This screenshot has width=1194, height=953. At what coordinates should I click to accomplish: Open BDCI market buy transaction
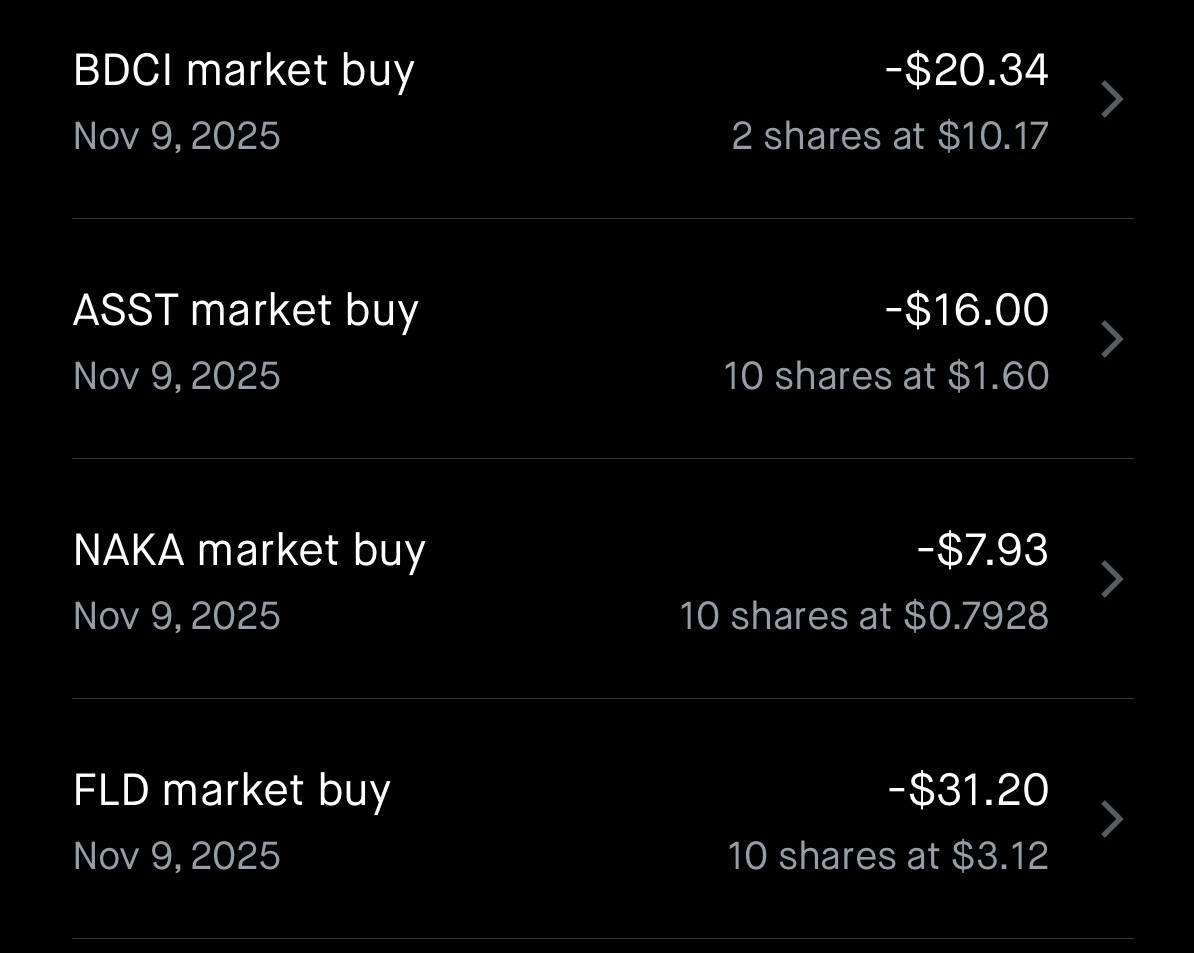pos(244,72)
